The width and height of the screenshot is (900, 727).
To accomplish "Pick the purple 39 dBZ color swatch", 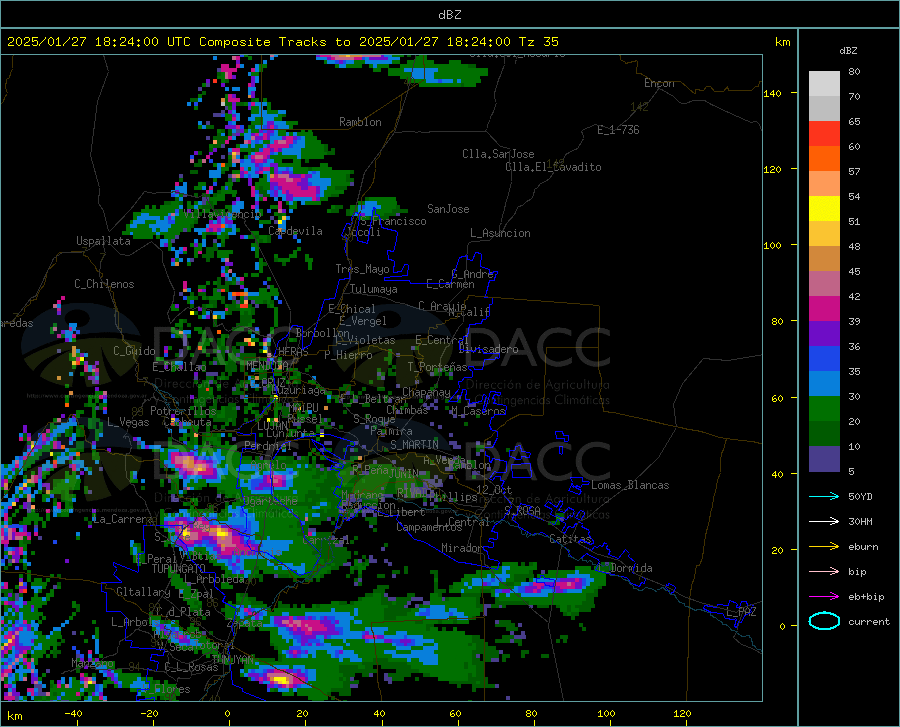I will (824, 334).
